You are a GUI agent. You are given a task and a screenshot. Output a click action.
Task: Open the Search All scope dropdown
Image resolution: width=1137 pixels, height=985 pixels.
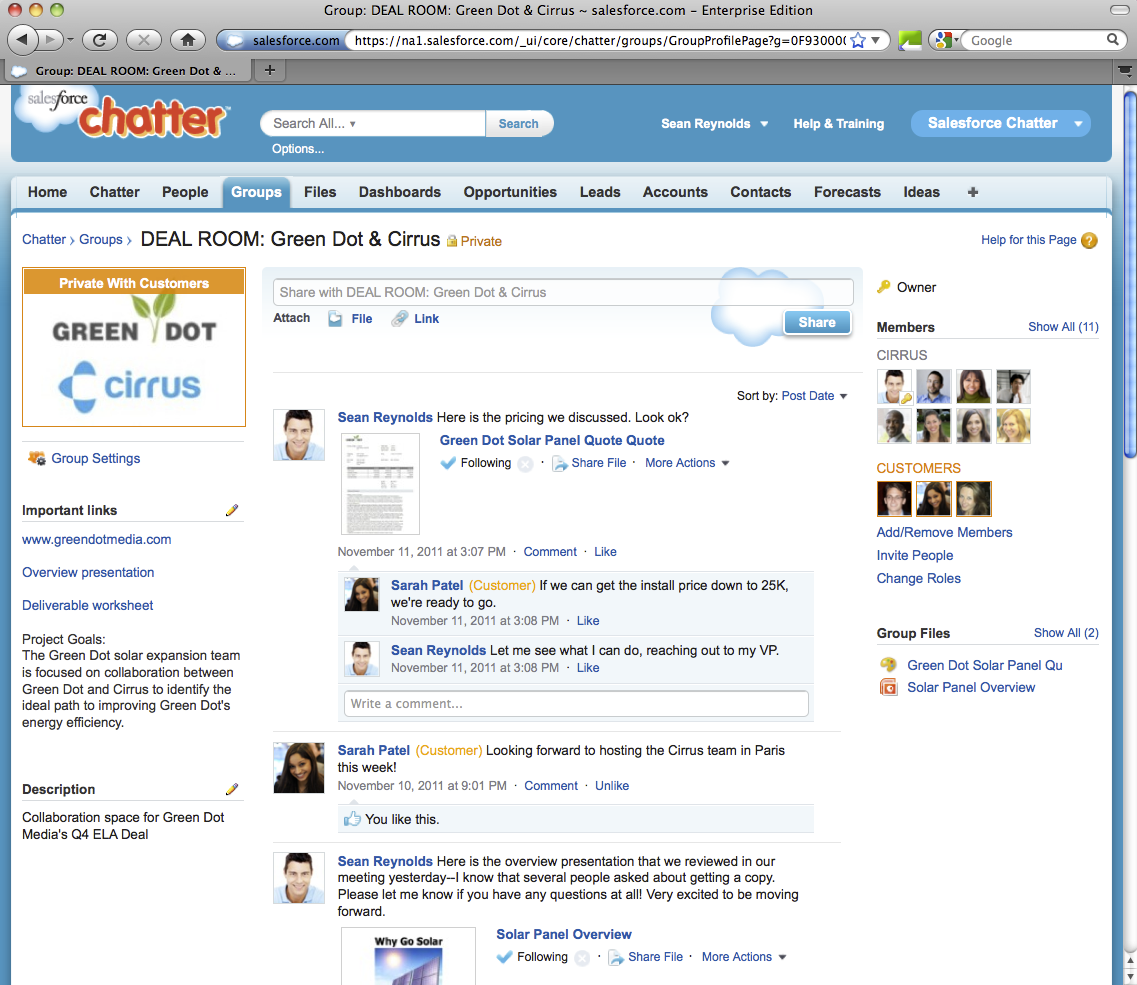[x=315, y=123]
